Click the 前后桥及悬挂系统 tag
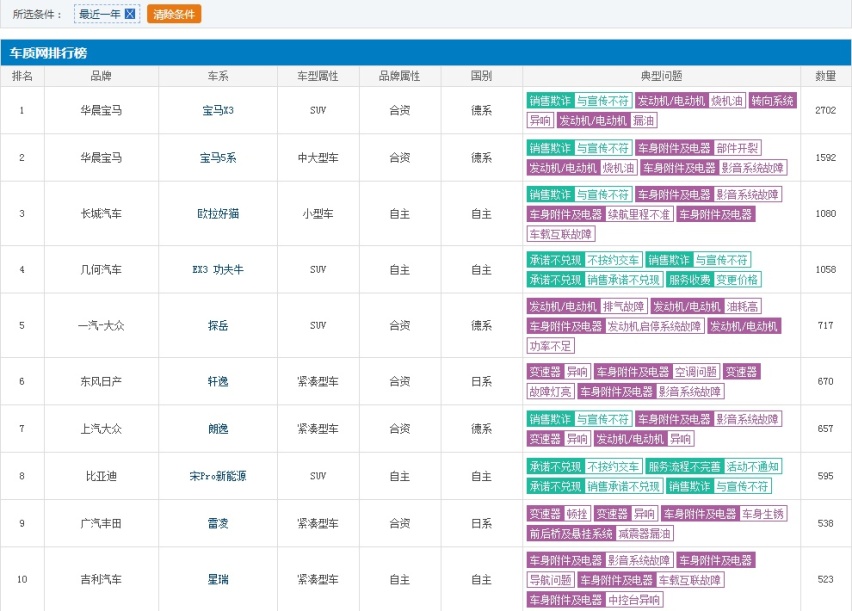852x611 pixels. 571,533
